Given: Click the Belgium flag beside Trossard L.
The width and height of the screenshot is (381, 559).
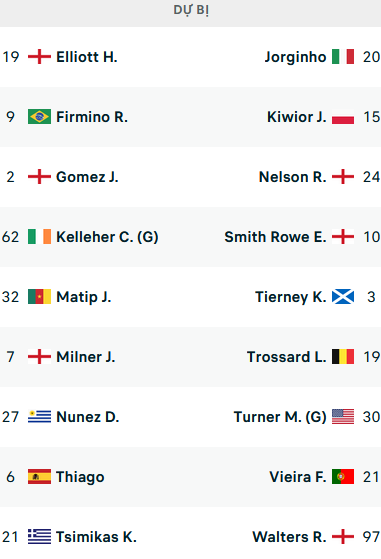Looking at the screenshot, I should point(343,357).
